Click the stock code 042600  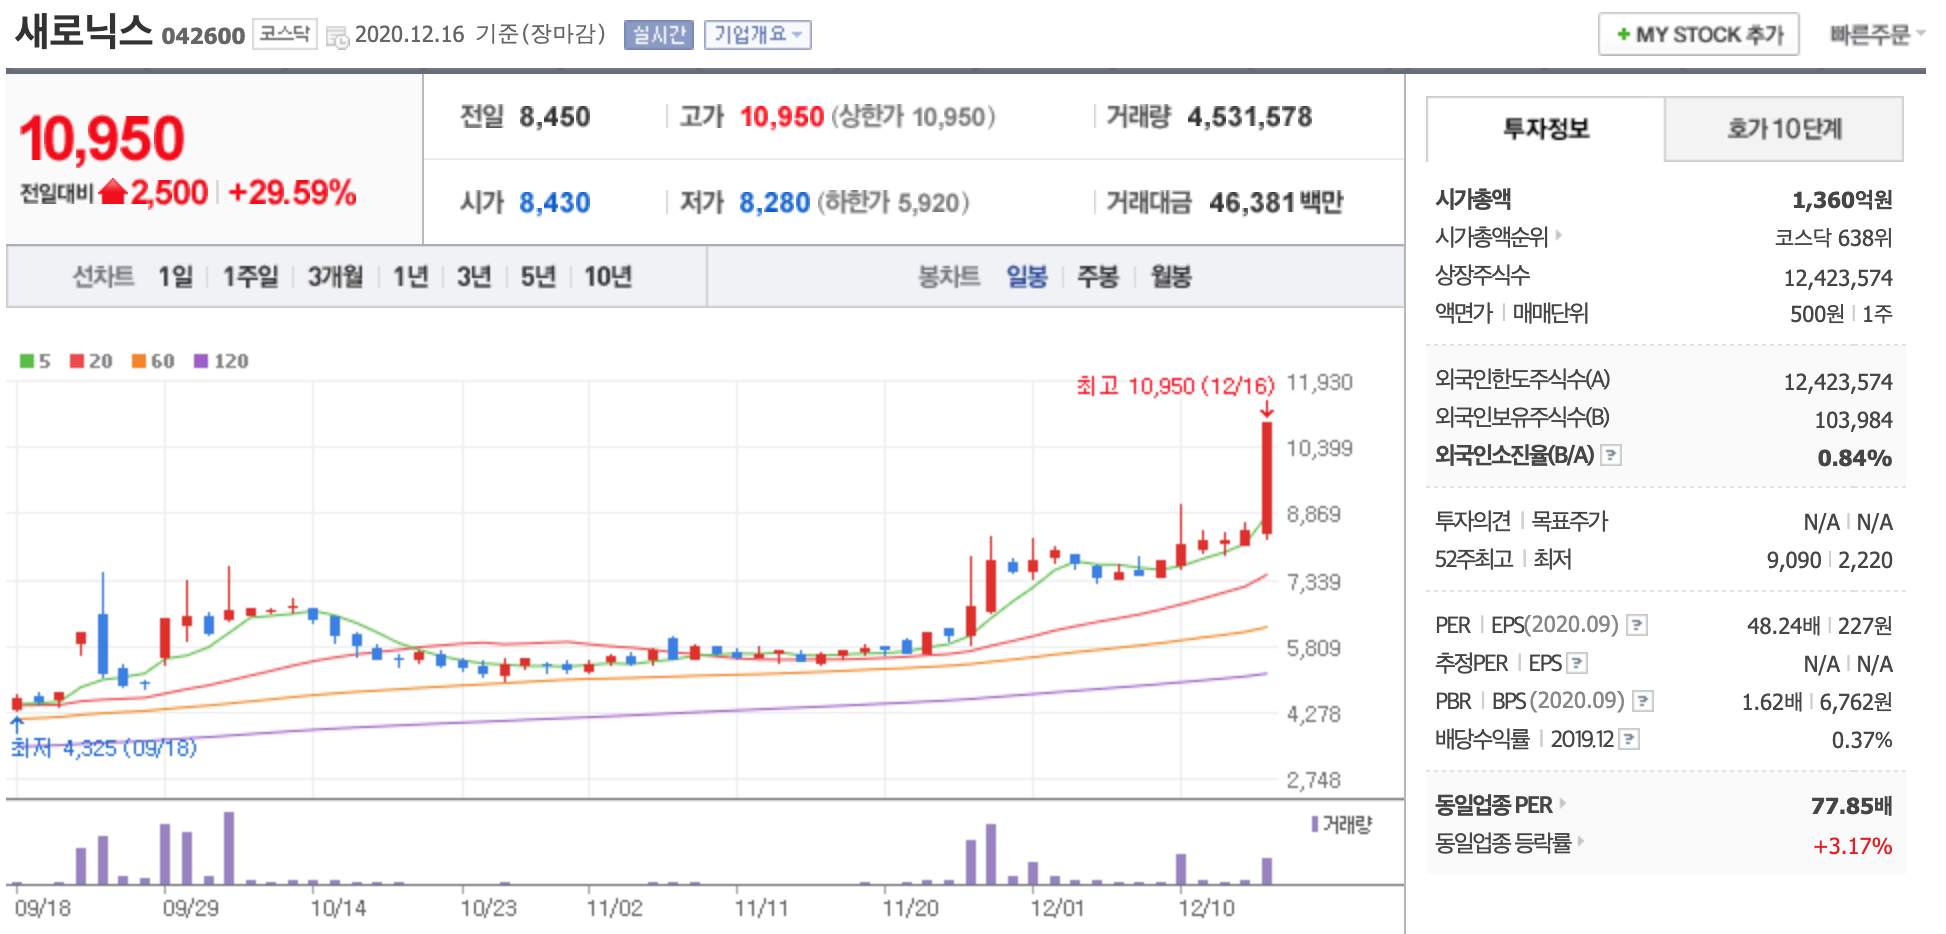click(x=203, y=36)
